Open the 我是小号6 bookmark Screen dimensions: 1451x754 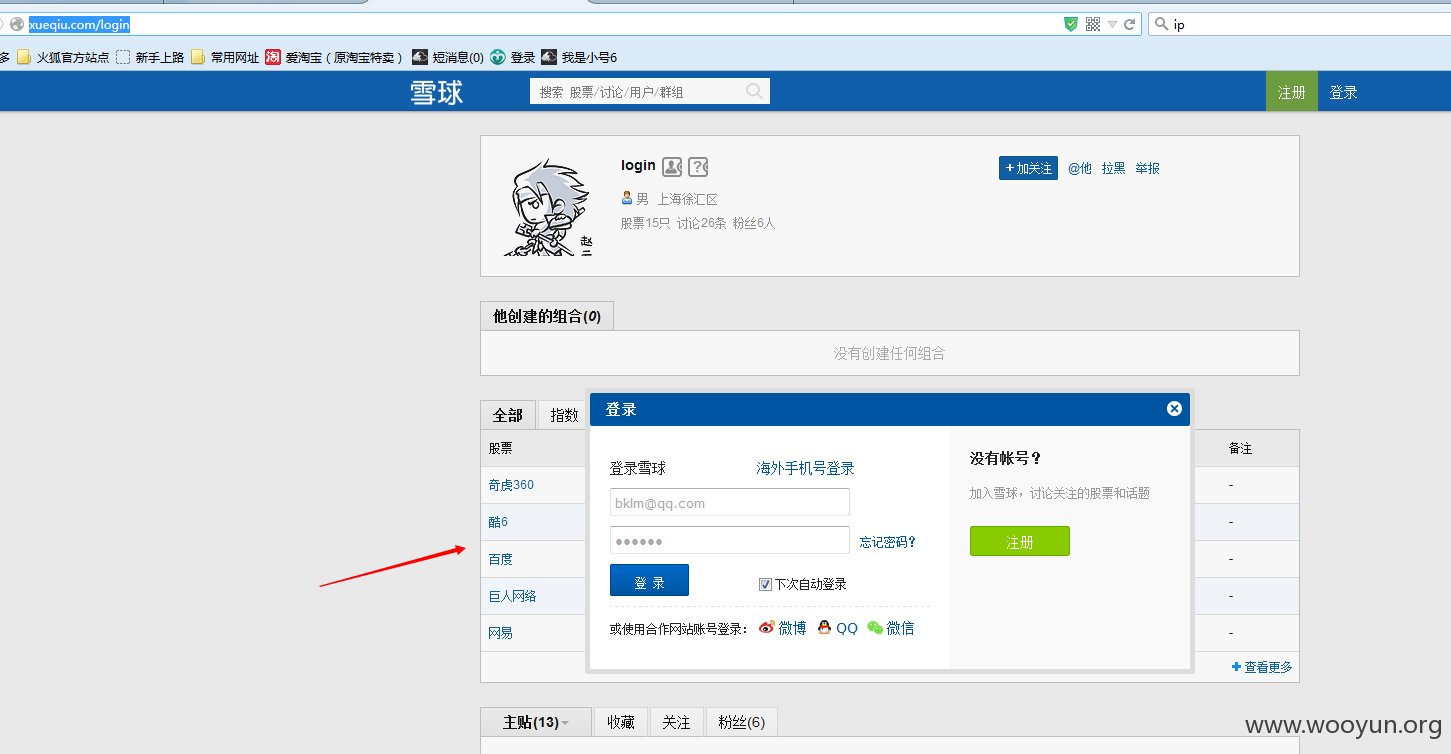(579, 57)
